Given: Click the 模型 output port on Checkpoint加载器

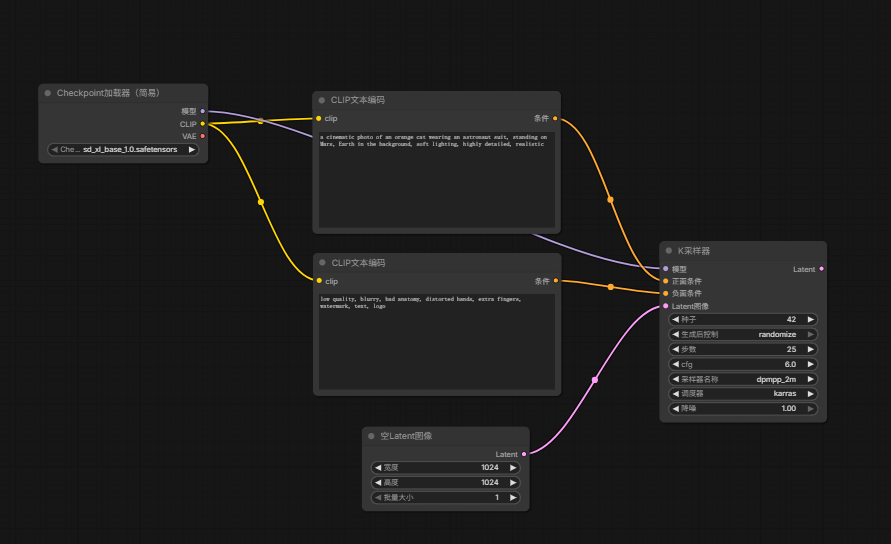Looking at the screenshot, I should pyautogui.click(x=203, y=111).
